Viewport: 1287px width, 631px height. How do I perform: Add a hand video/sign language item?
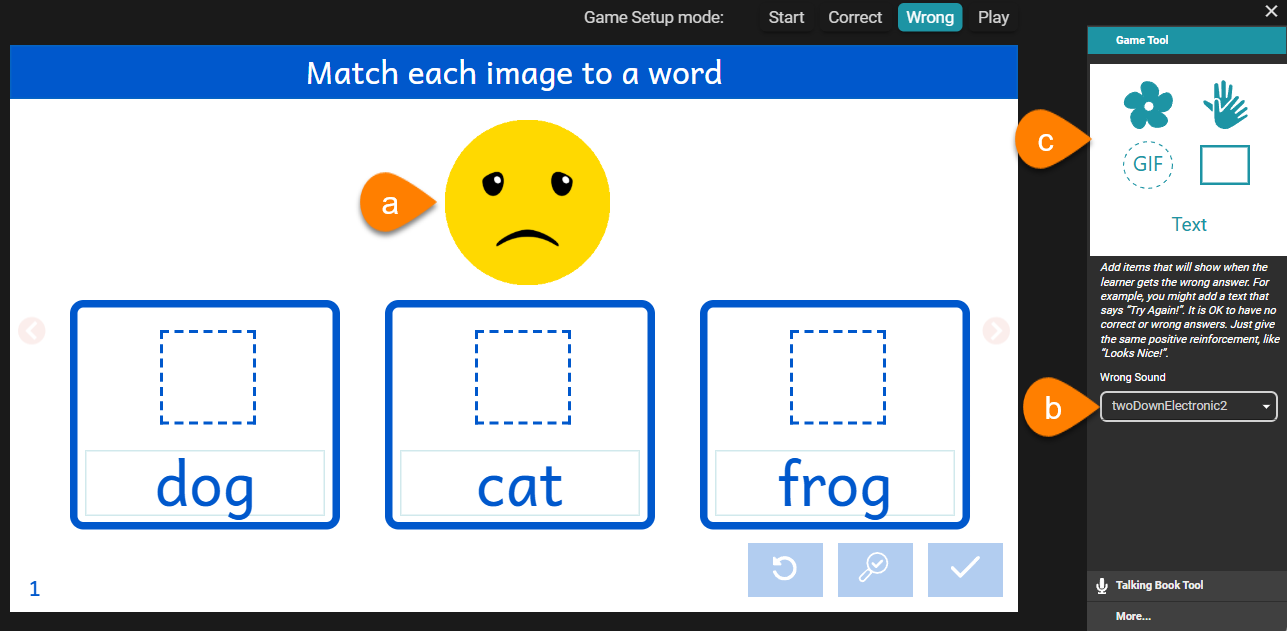[x=1224, y=105]
